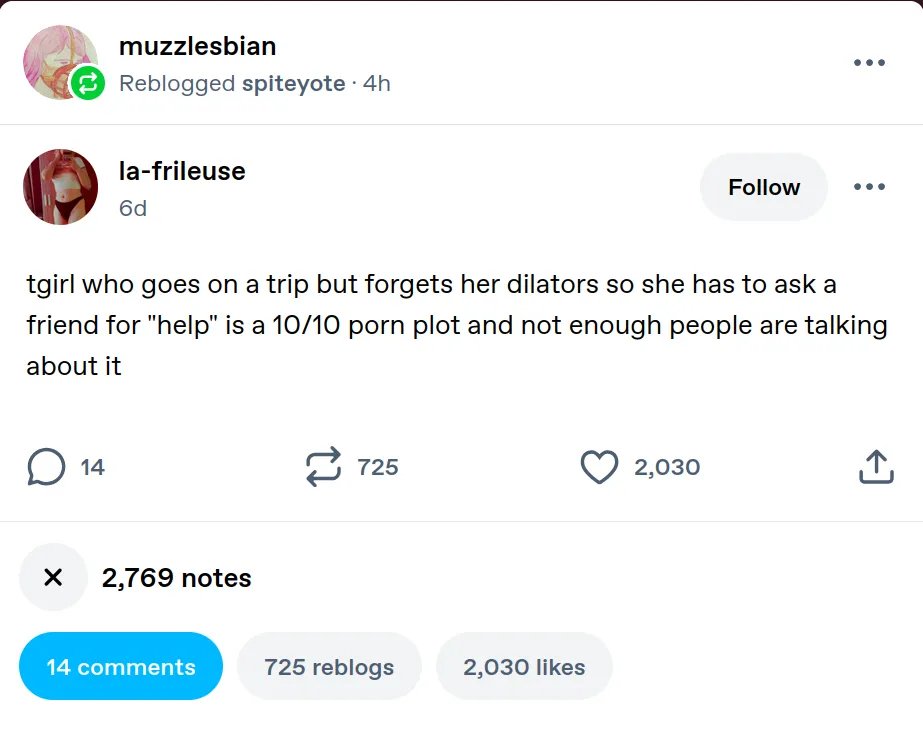Open the muzzlesbian blog name link
Screen dimensions: 923x735
click(x=197, y=46)
